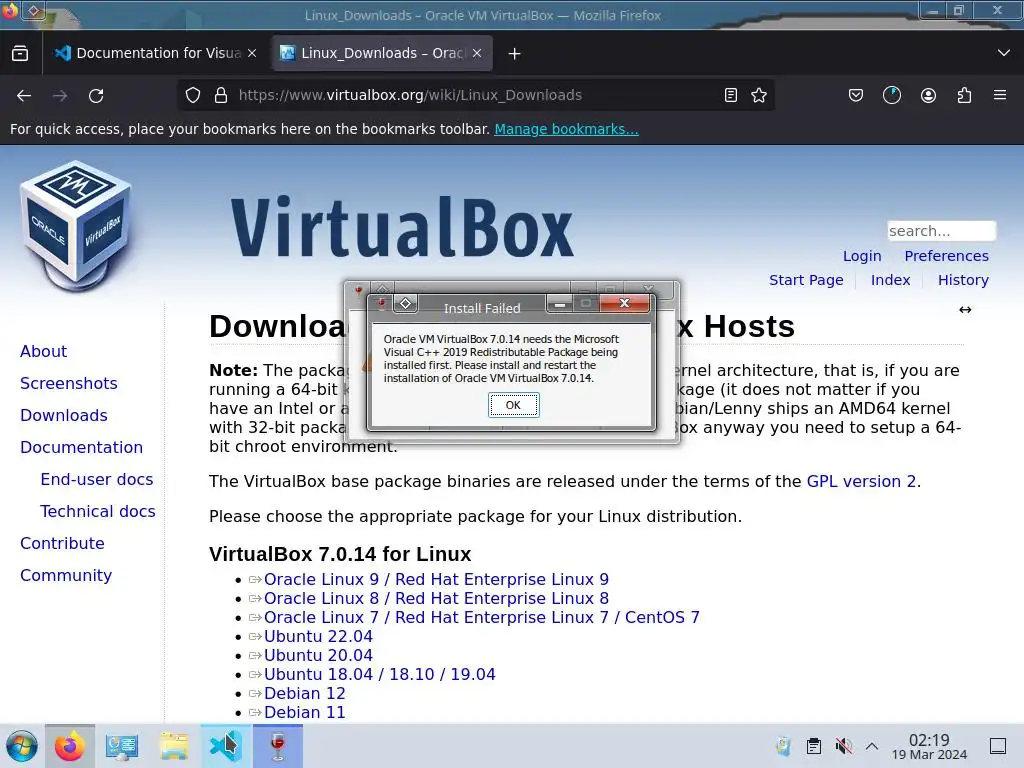Click the wiki search box
Viewport: 1024px width, 768px height.
pos(941,231)
